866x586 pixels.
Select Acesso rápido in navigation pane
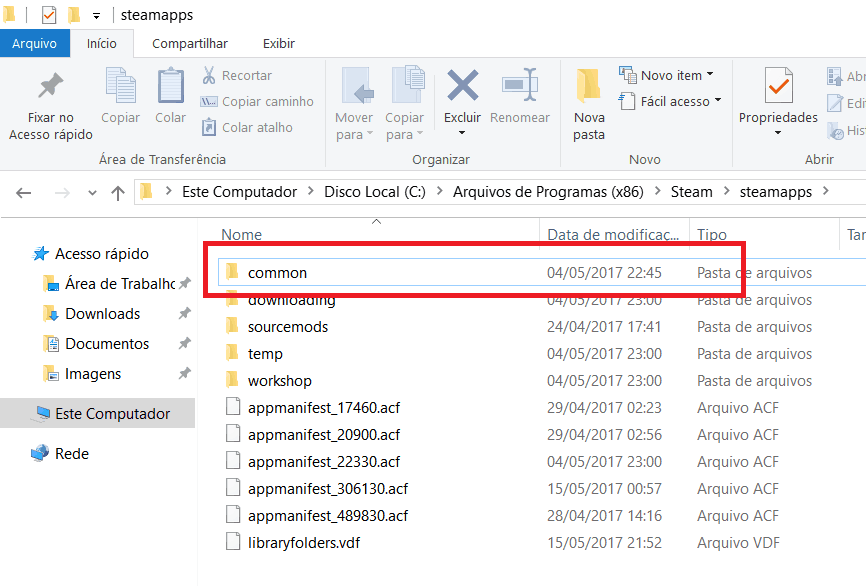(102, 254)
